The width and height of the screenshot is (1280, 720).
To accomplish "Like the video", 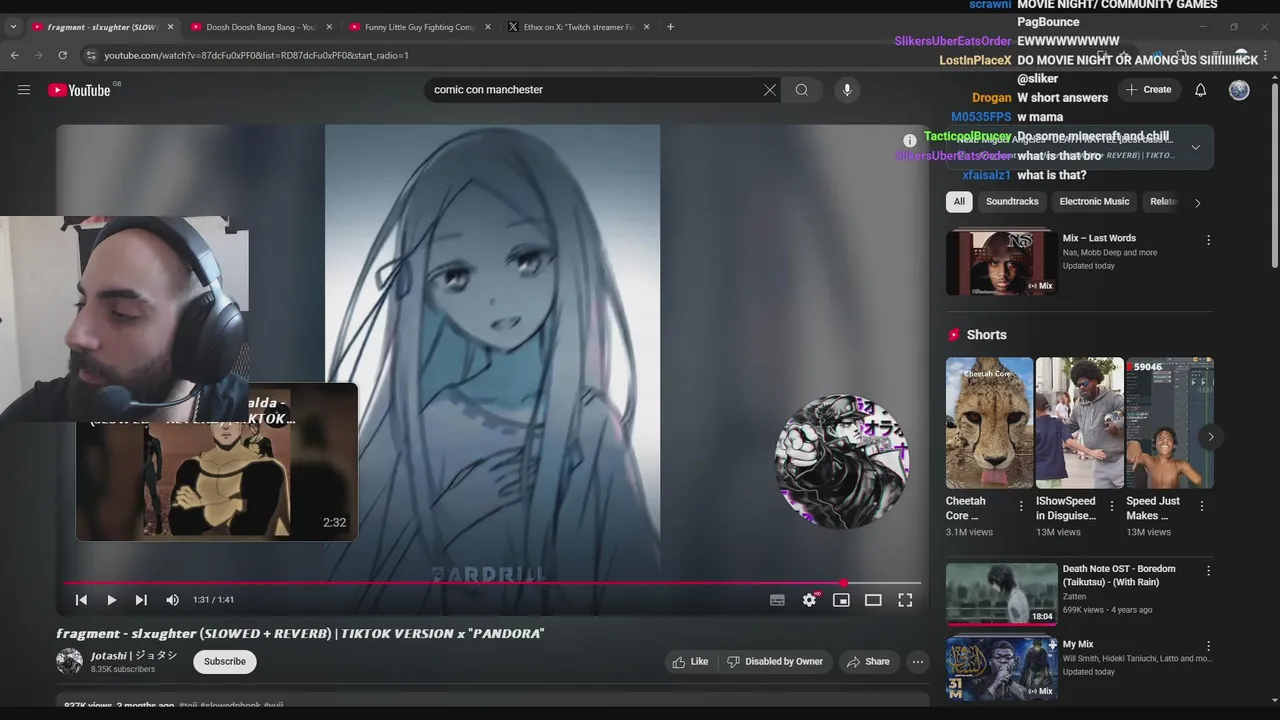I will (x=690, y=662).
